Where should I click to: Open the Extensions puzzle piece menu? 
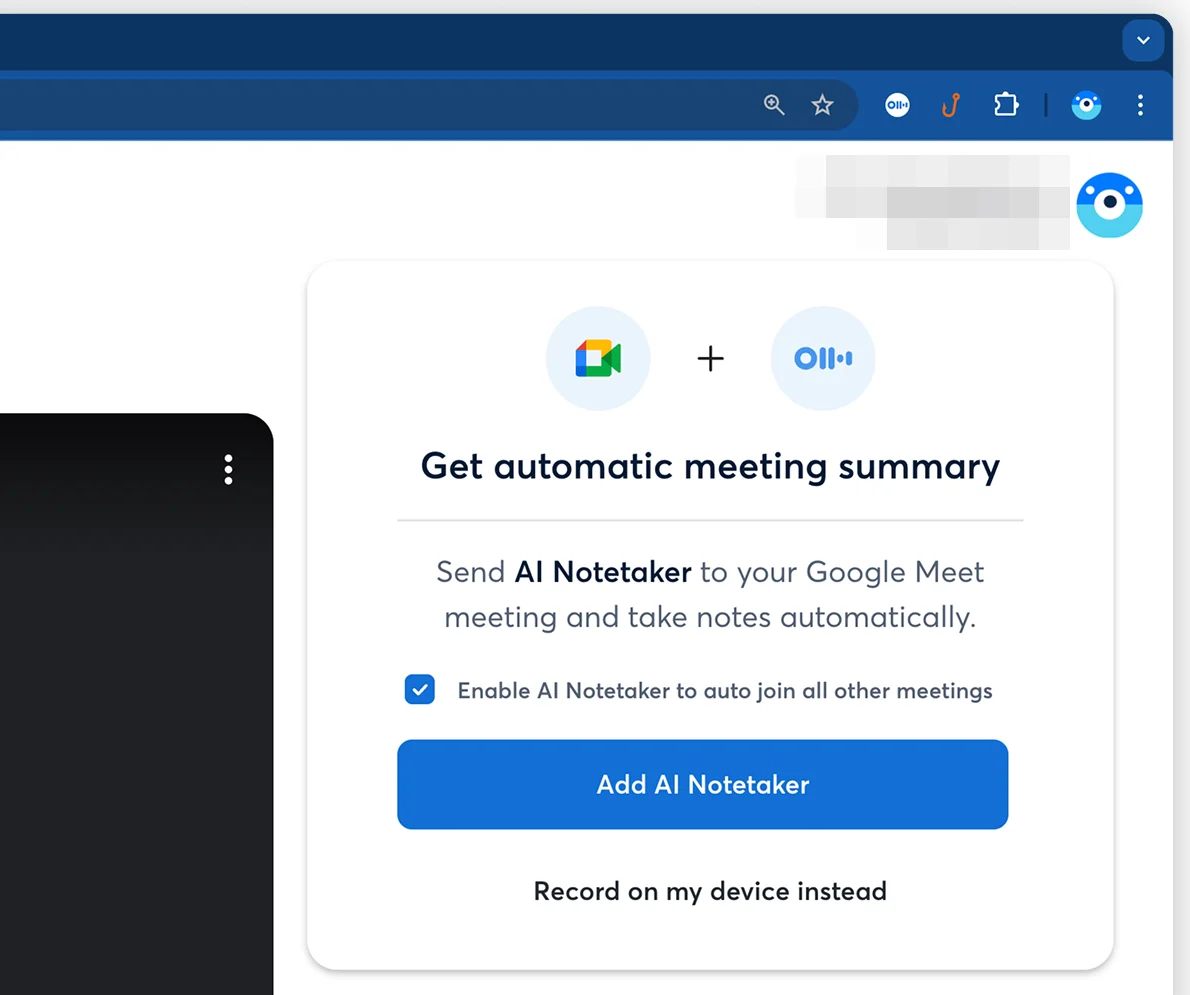[1006, 105]
